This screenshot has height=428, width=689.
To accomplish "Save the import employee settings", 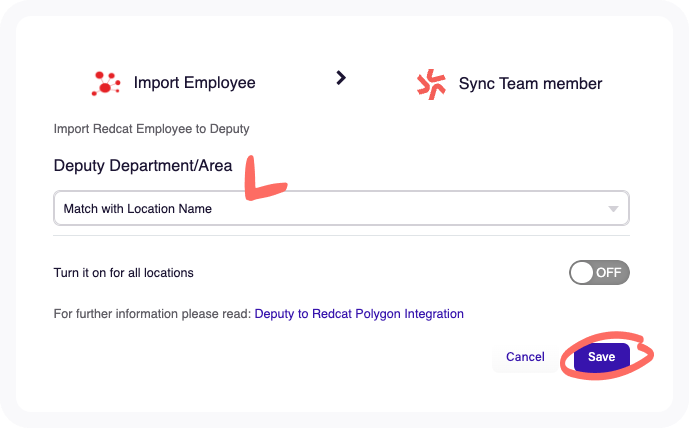I will tap(602, 356).
